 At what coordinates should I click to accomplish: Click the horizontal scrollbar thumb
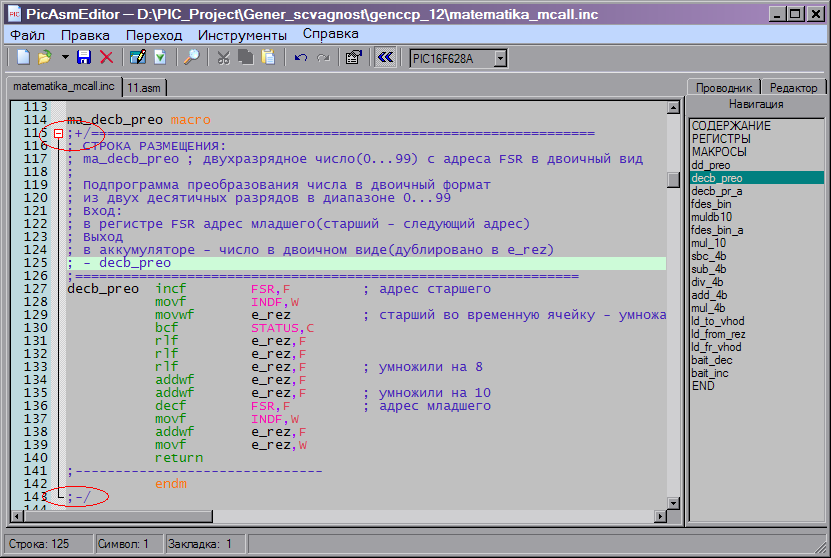118,516
